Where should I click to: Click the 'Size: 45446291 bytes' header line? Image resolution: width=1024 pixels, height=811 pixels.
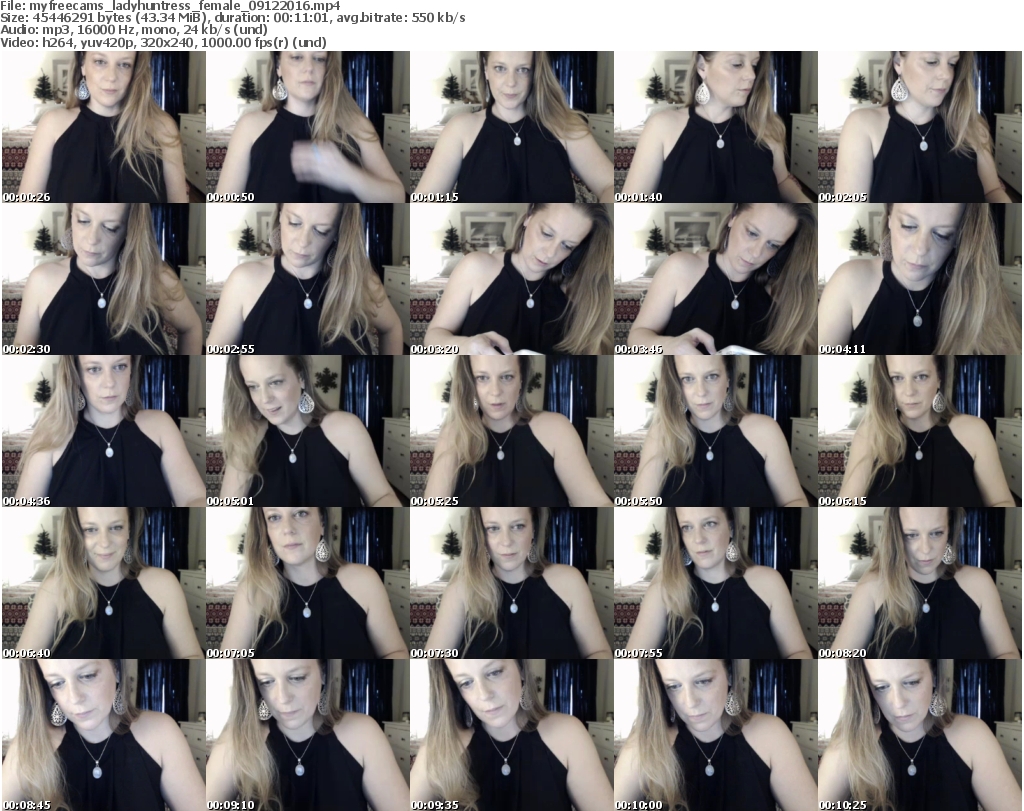click(x=232, y=18)
